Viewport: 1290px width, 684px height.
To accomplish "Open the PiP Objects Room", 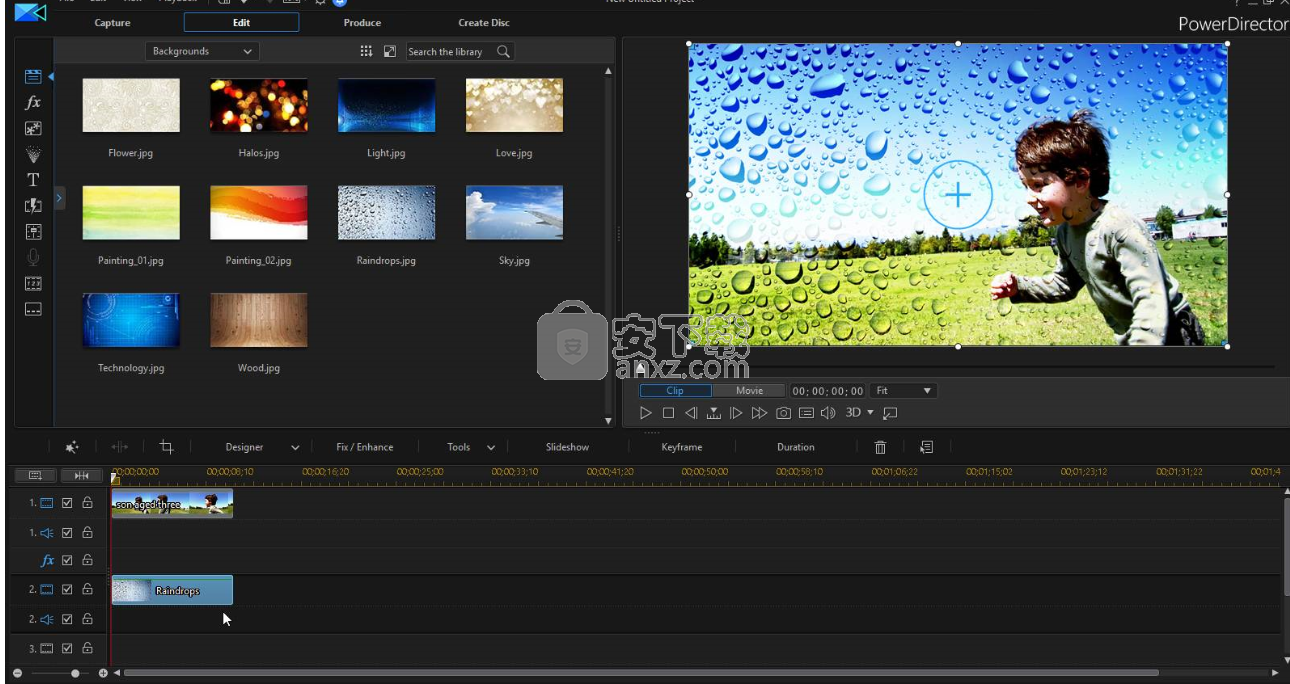I will click(x=33, y=128).
